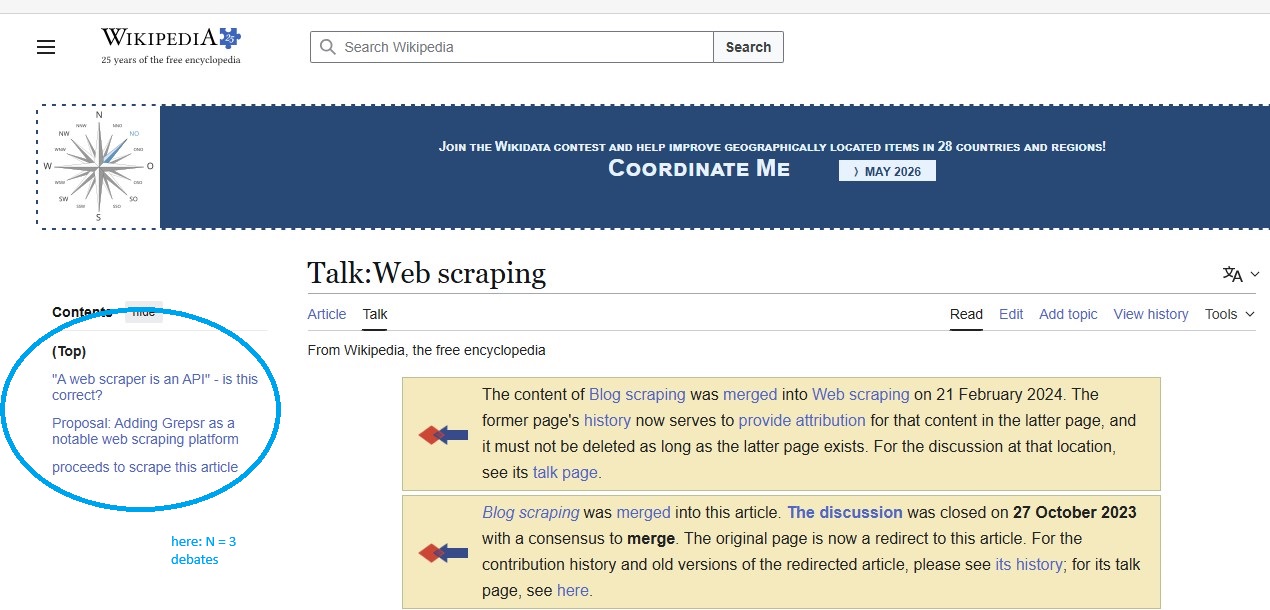The height and width of the screenshot is (610, 1270).
Task: Follow the talk page link
Action: click(x=565, y=472)
